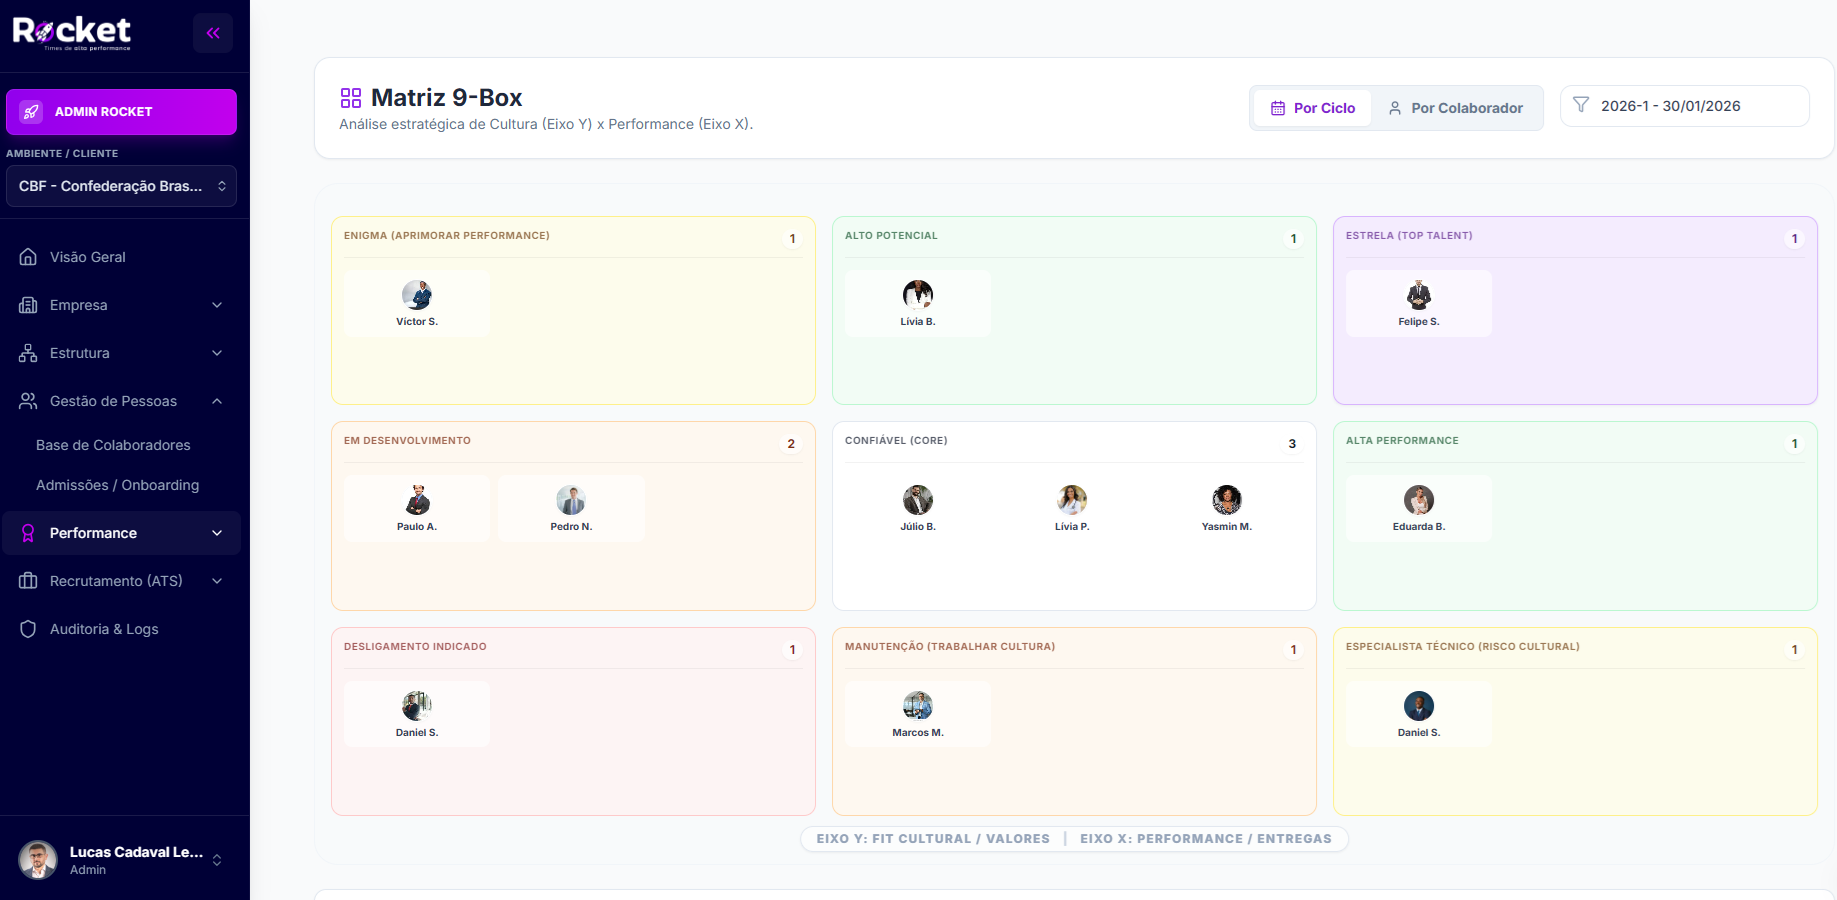Click the org-chart icon next to Estrutura
The height and width of the screenshot is (900, 1837).
coord(28,353)
